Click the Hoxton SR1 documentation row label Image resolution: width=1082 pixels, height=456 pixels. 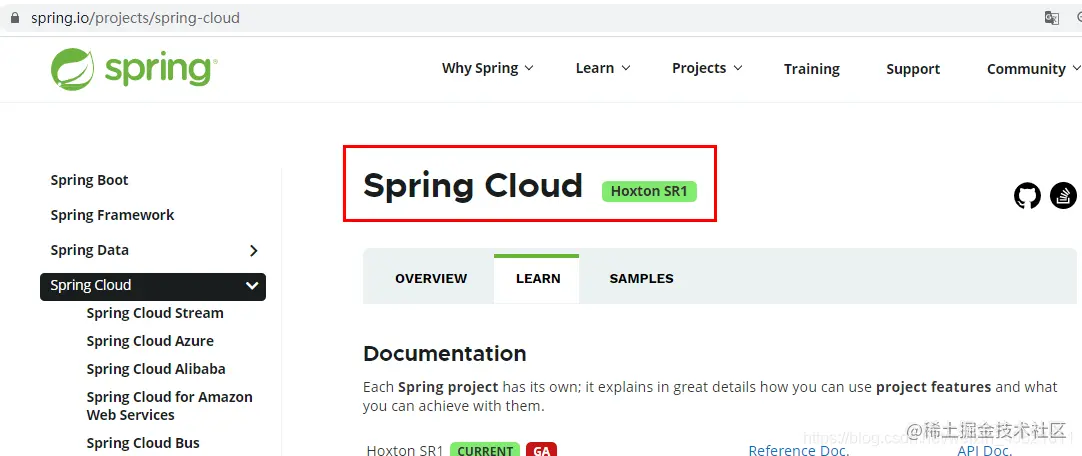(404, 450)
